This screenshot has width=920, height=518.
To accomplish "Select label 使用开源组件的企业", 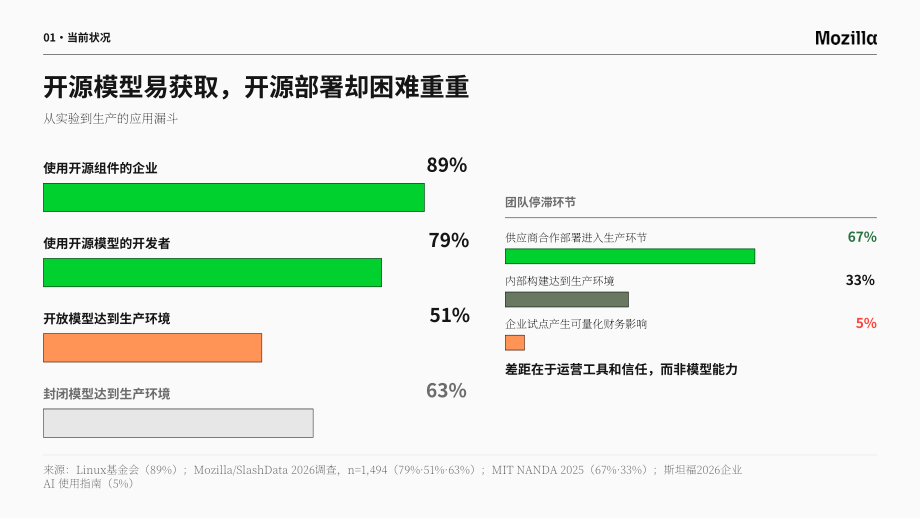I will click(100, 168).
